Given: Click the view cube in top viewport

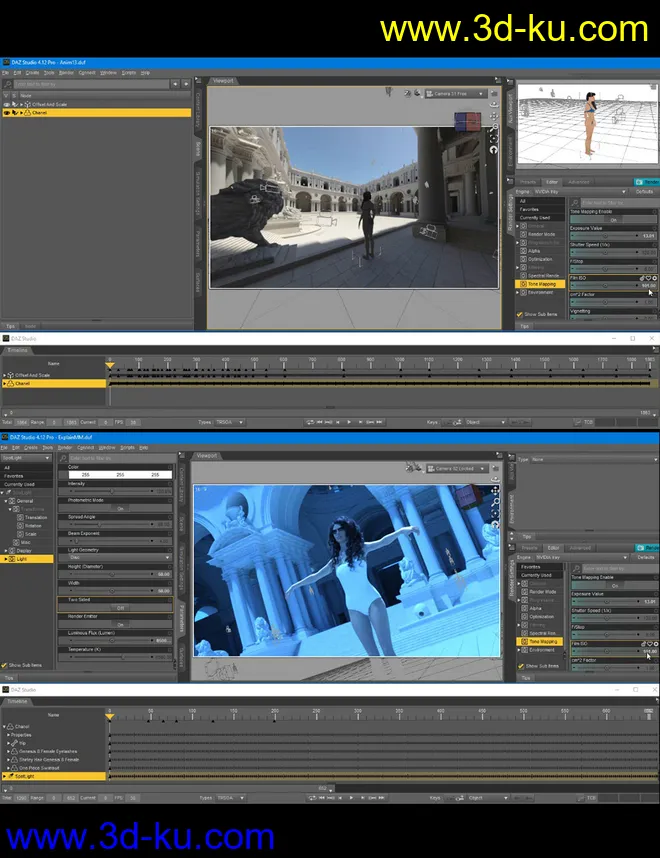Looking at the screenshot, I should tap(466, 121).
